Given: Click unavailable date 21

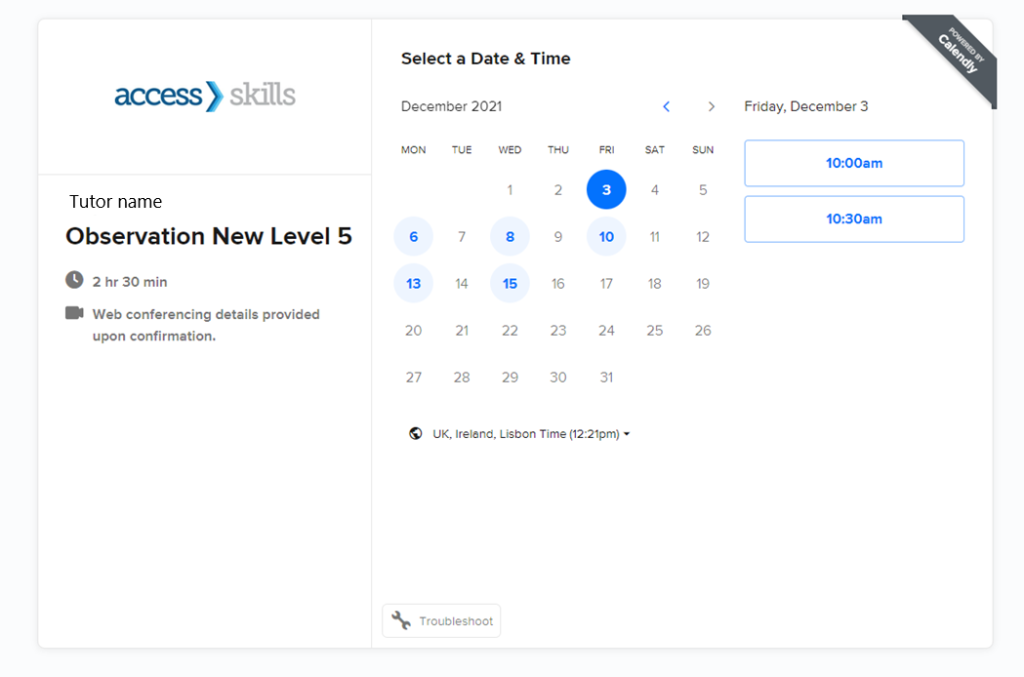Looking at the screenshot, I should click(x=462, y=331).
